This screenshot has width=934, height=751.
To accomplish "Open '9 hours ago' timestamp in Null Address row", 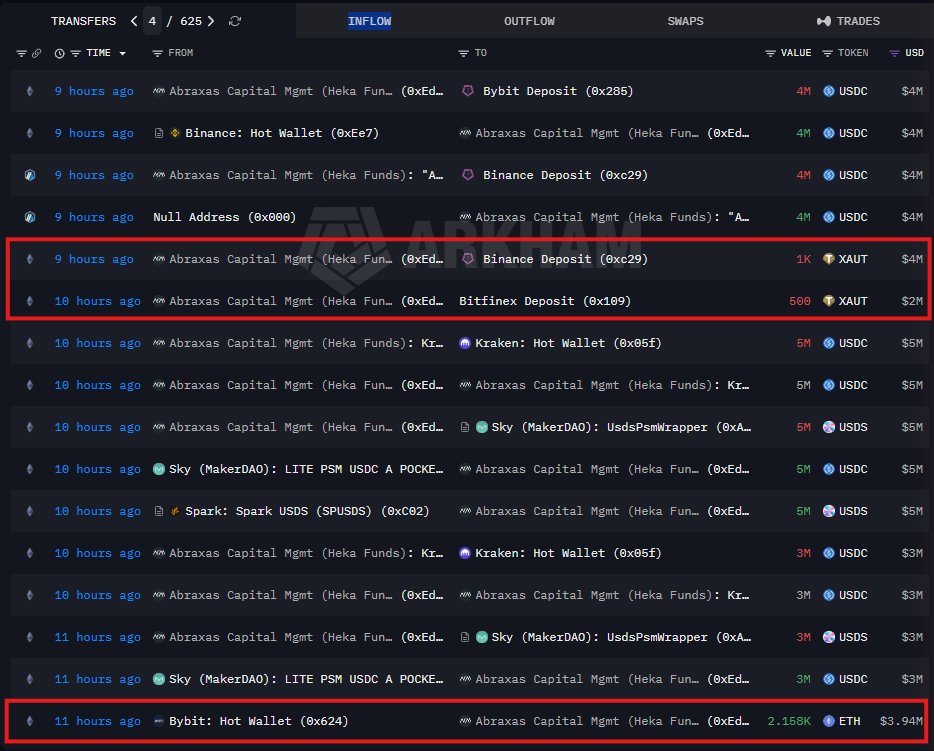I will click(94, 217).
